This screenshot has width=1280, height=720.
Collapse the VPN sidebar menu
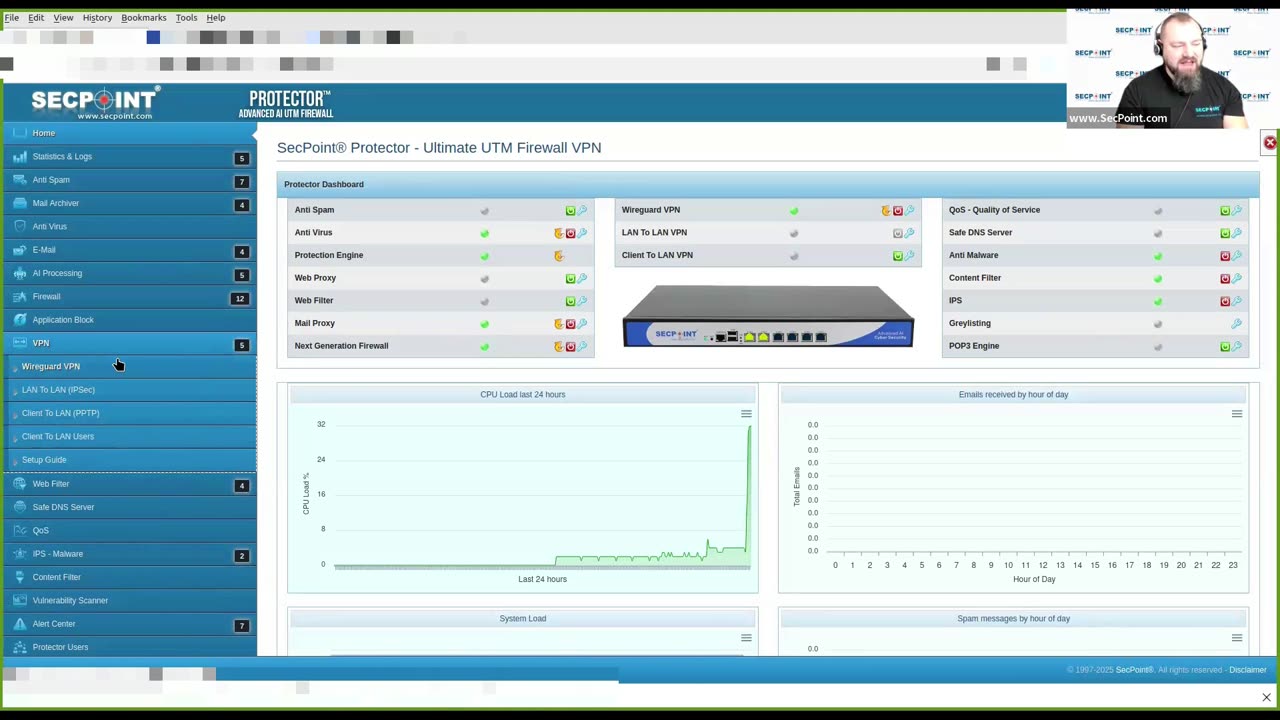click(x=128, y=343)
